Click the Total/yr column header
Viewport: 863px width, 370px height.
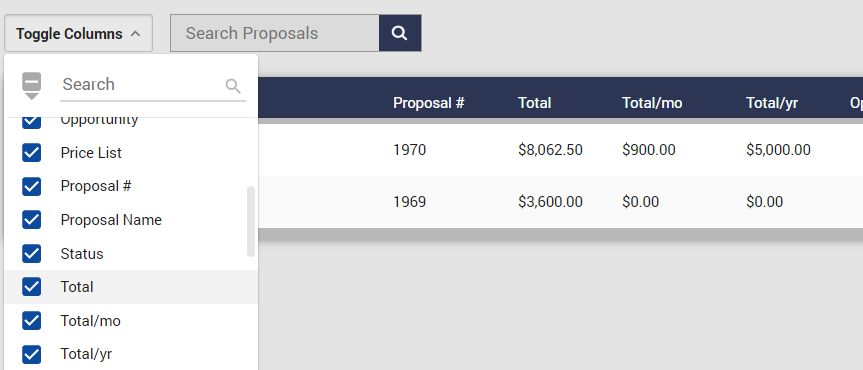pyautogui.click(x=772, y=103)
